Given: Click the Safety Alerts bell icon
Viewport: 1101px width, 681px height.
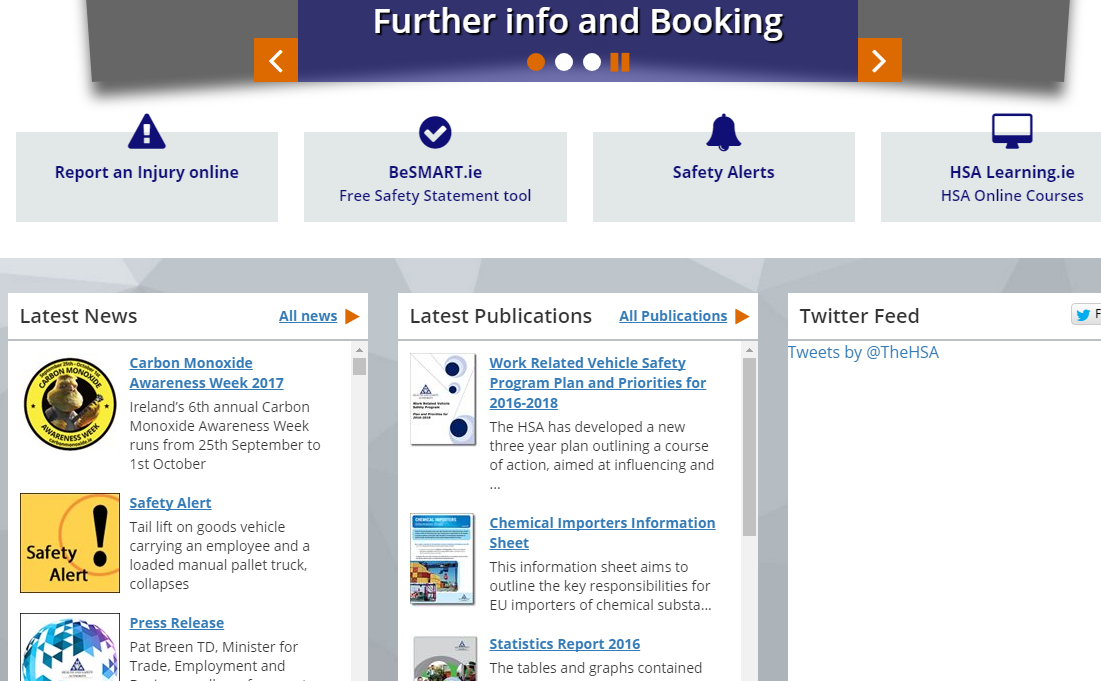Looking at the screenshot, I should click(723, 132).
